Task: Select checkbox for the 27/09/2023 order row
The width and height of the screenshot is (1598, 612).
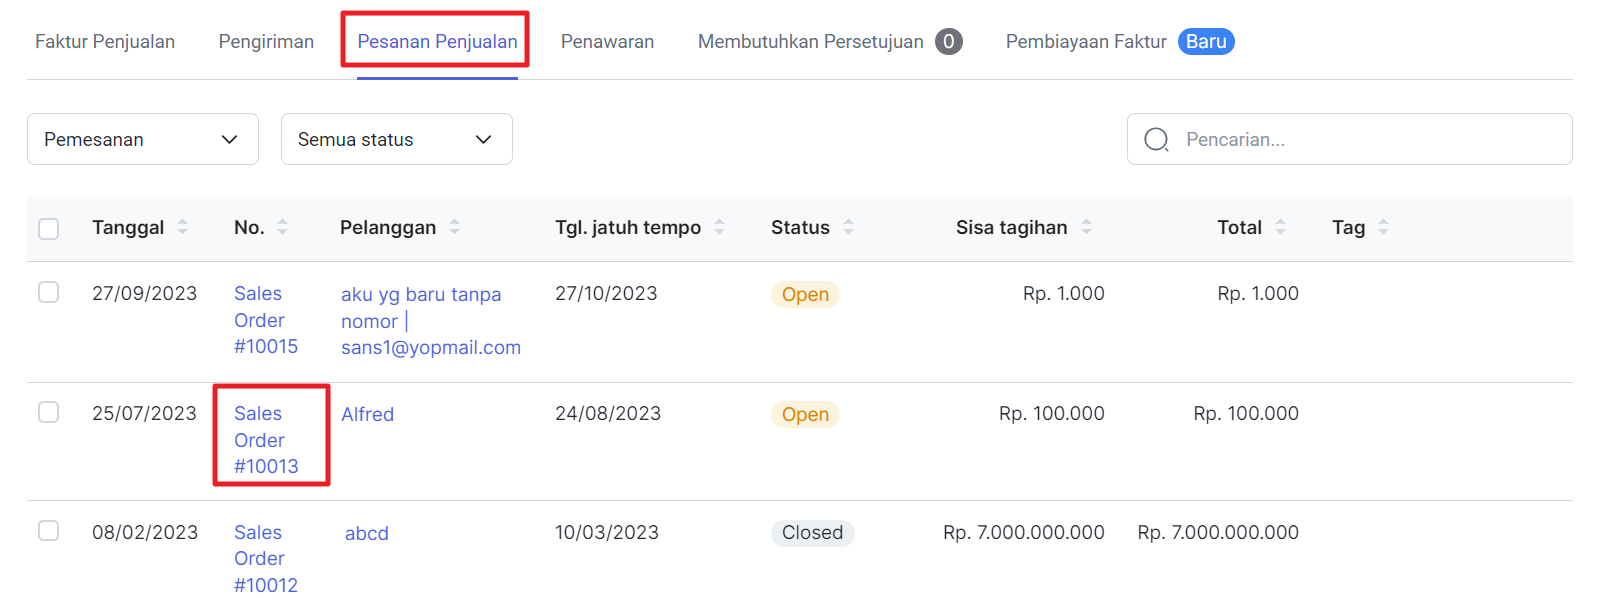Action: 49,292
